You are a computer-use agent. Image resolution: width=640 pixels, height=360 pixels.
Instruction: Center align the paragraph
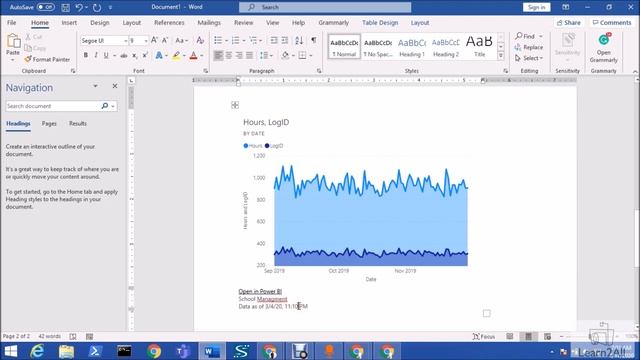pyautogui.click(x=229, y=55)
